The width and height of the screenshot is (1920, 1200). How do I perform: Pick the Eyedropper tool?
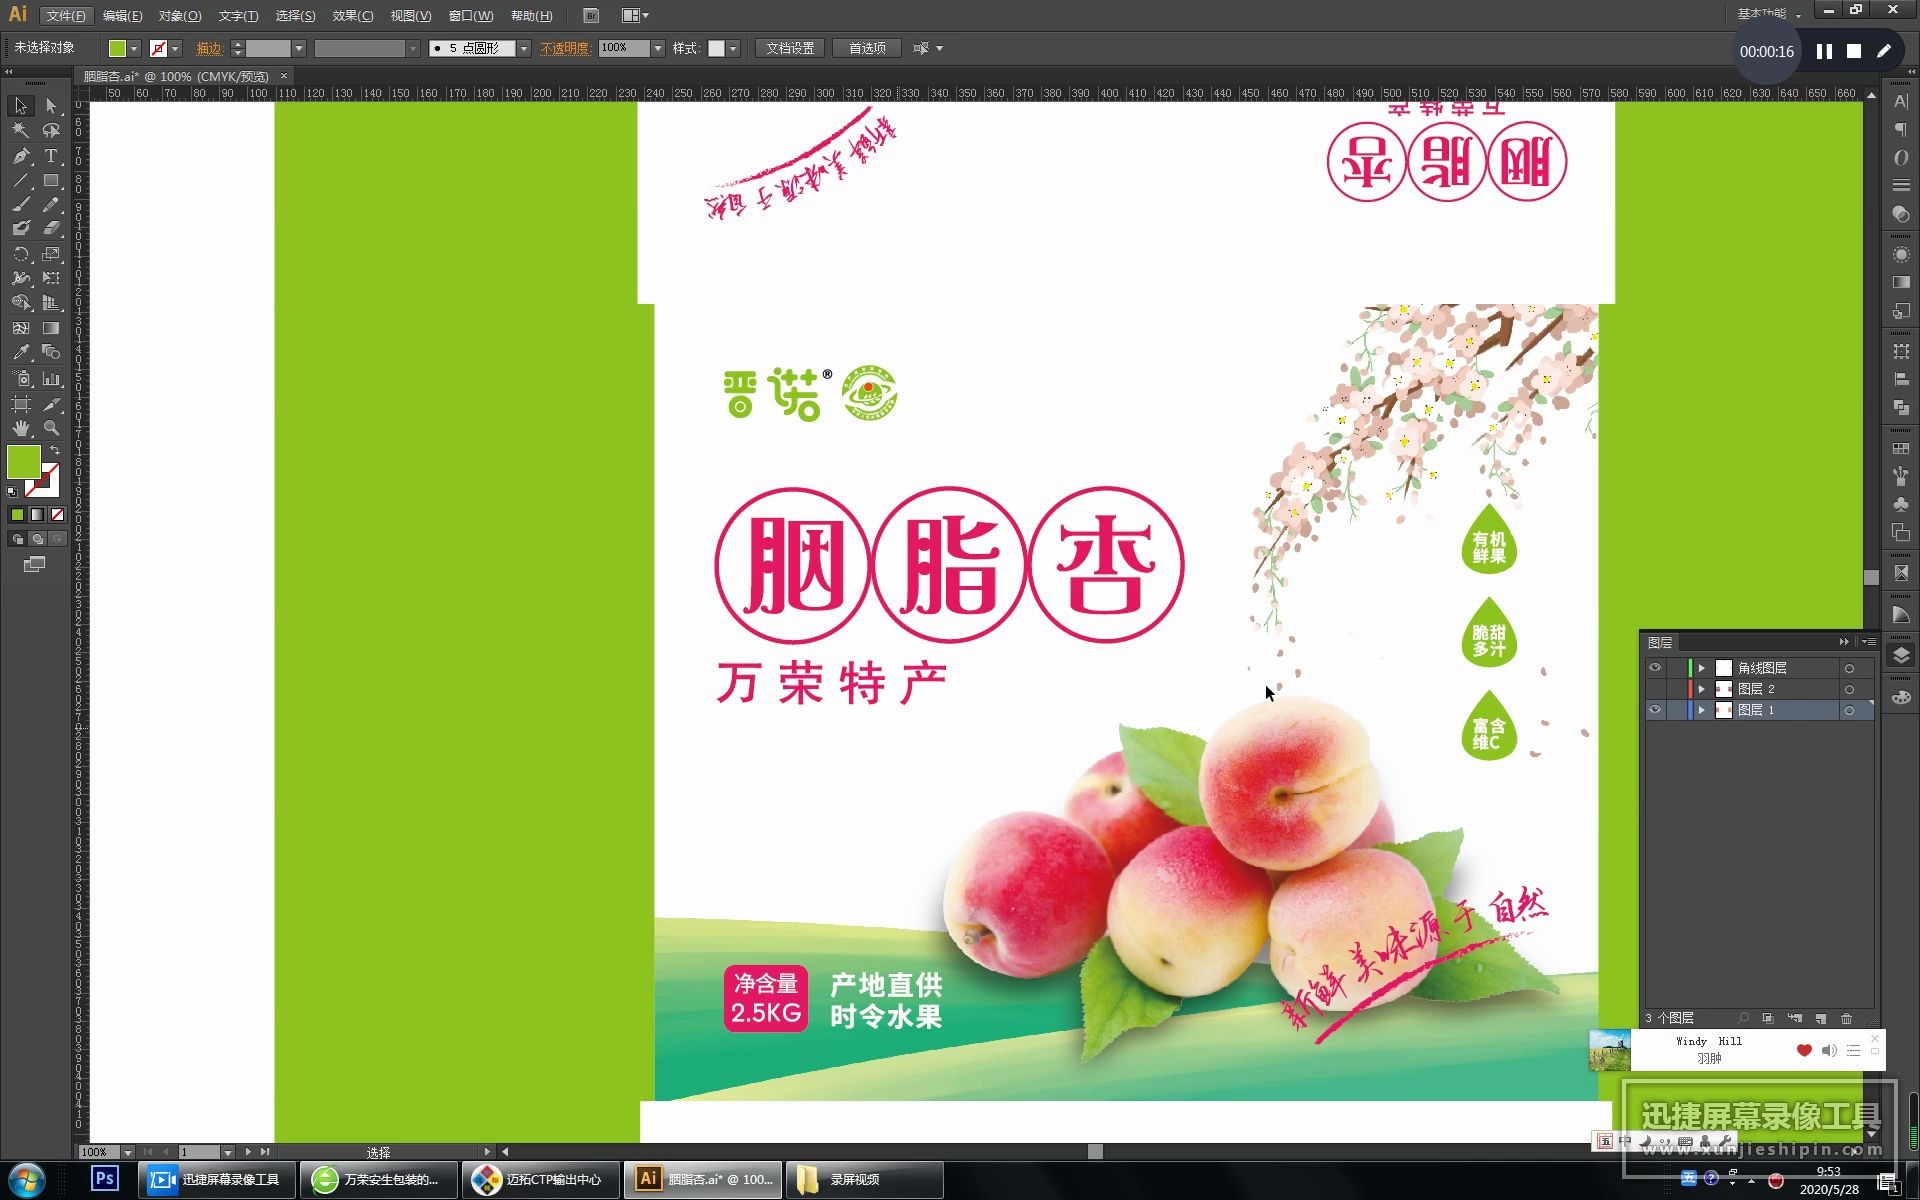pos(20,352)
